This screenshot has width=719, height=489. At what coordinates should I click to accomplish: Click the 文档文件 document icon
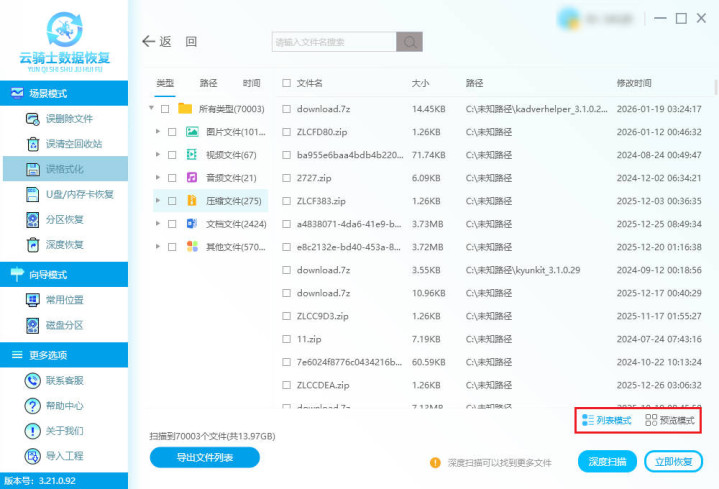click(x=192, y=223)
